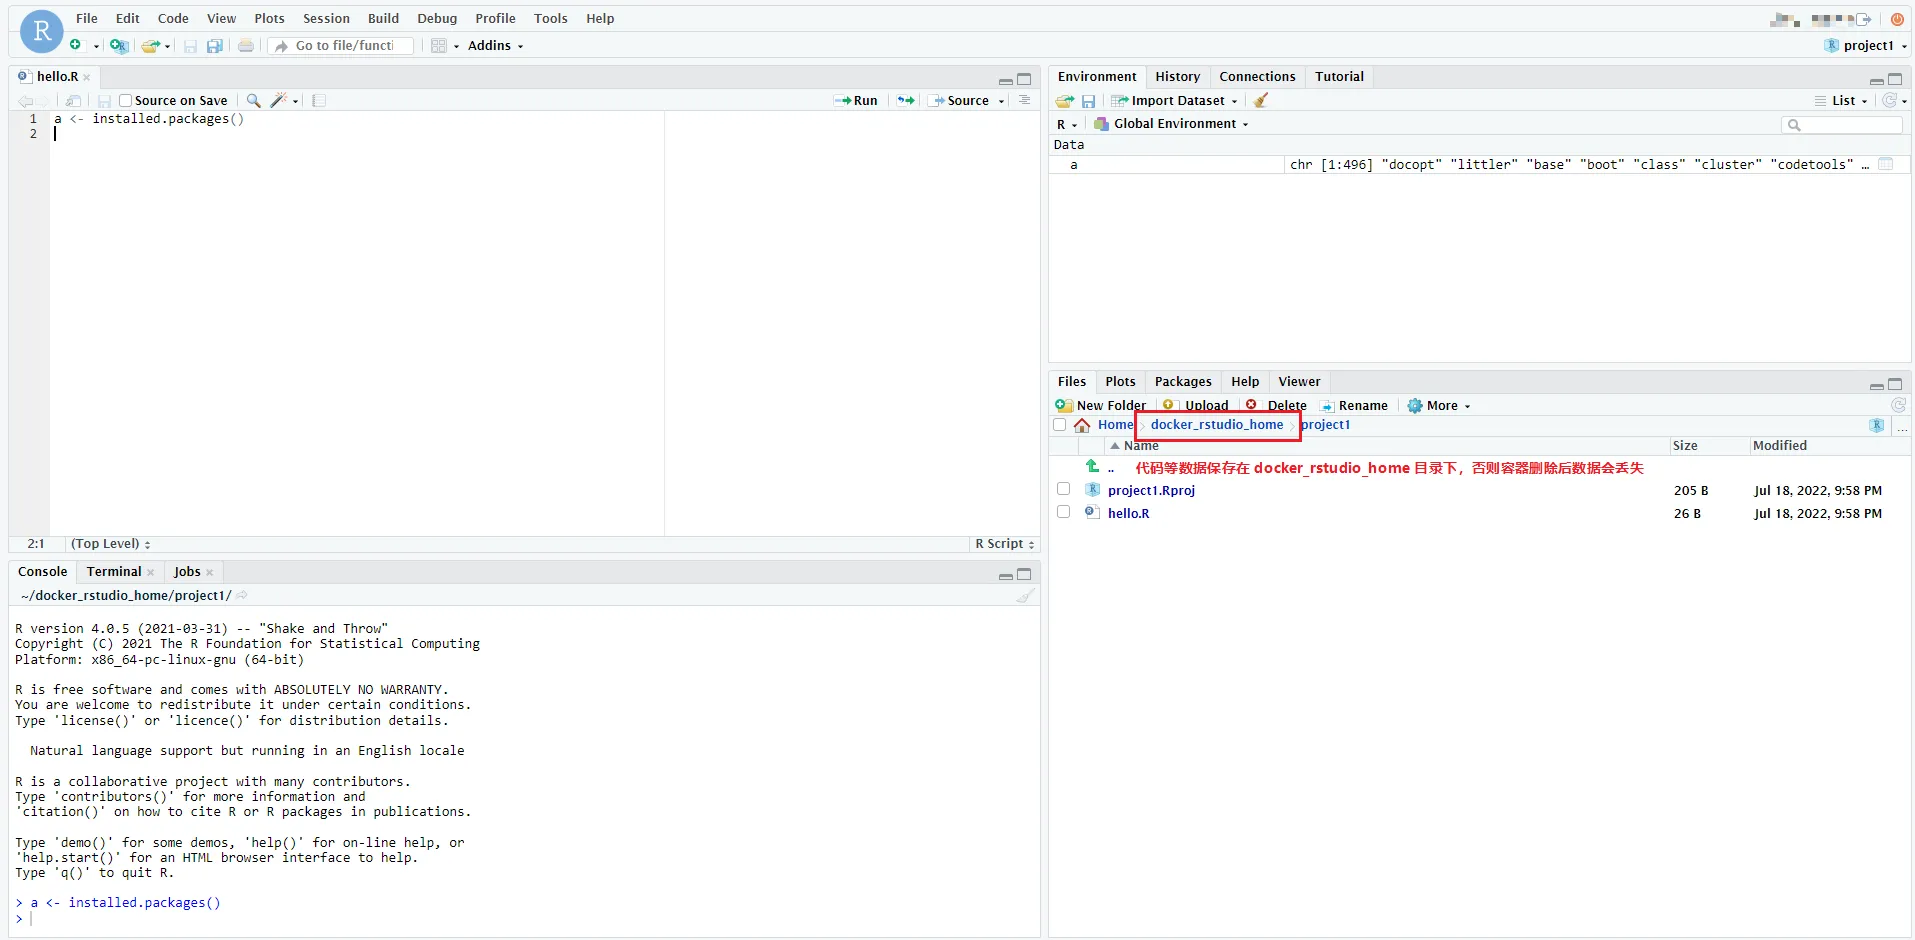Open the magic wand code tools icon

click(x=280, y=100)
